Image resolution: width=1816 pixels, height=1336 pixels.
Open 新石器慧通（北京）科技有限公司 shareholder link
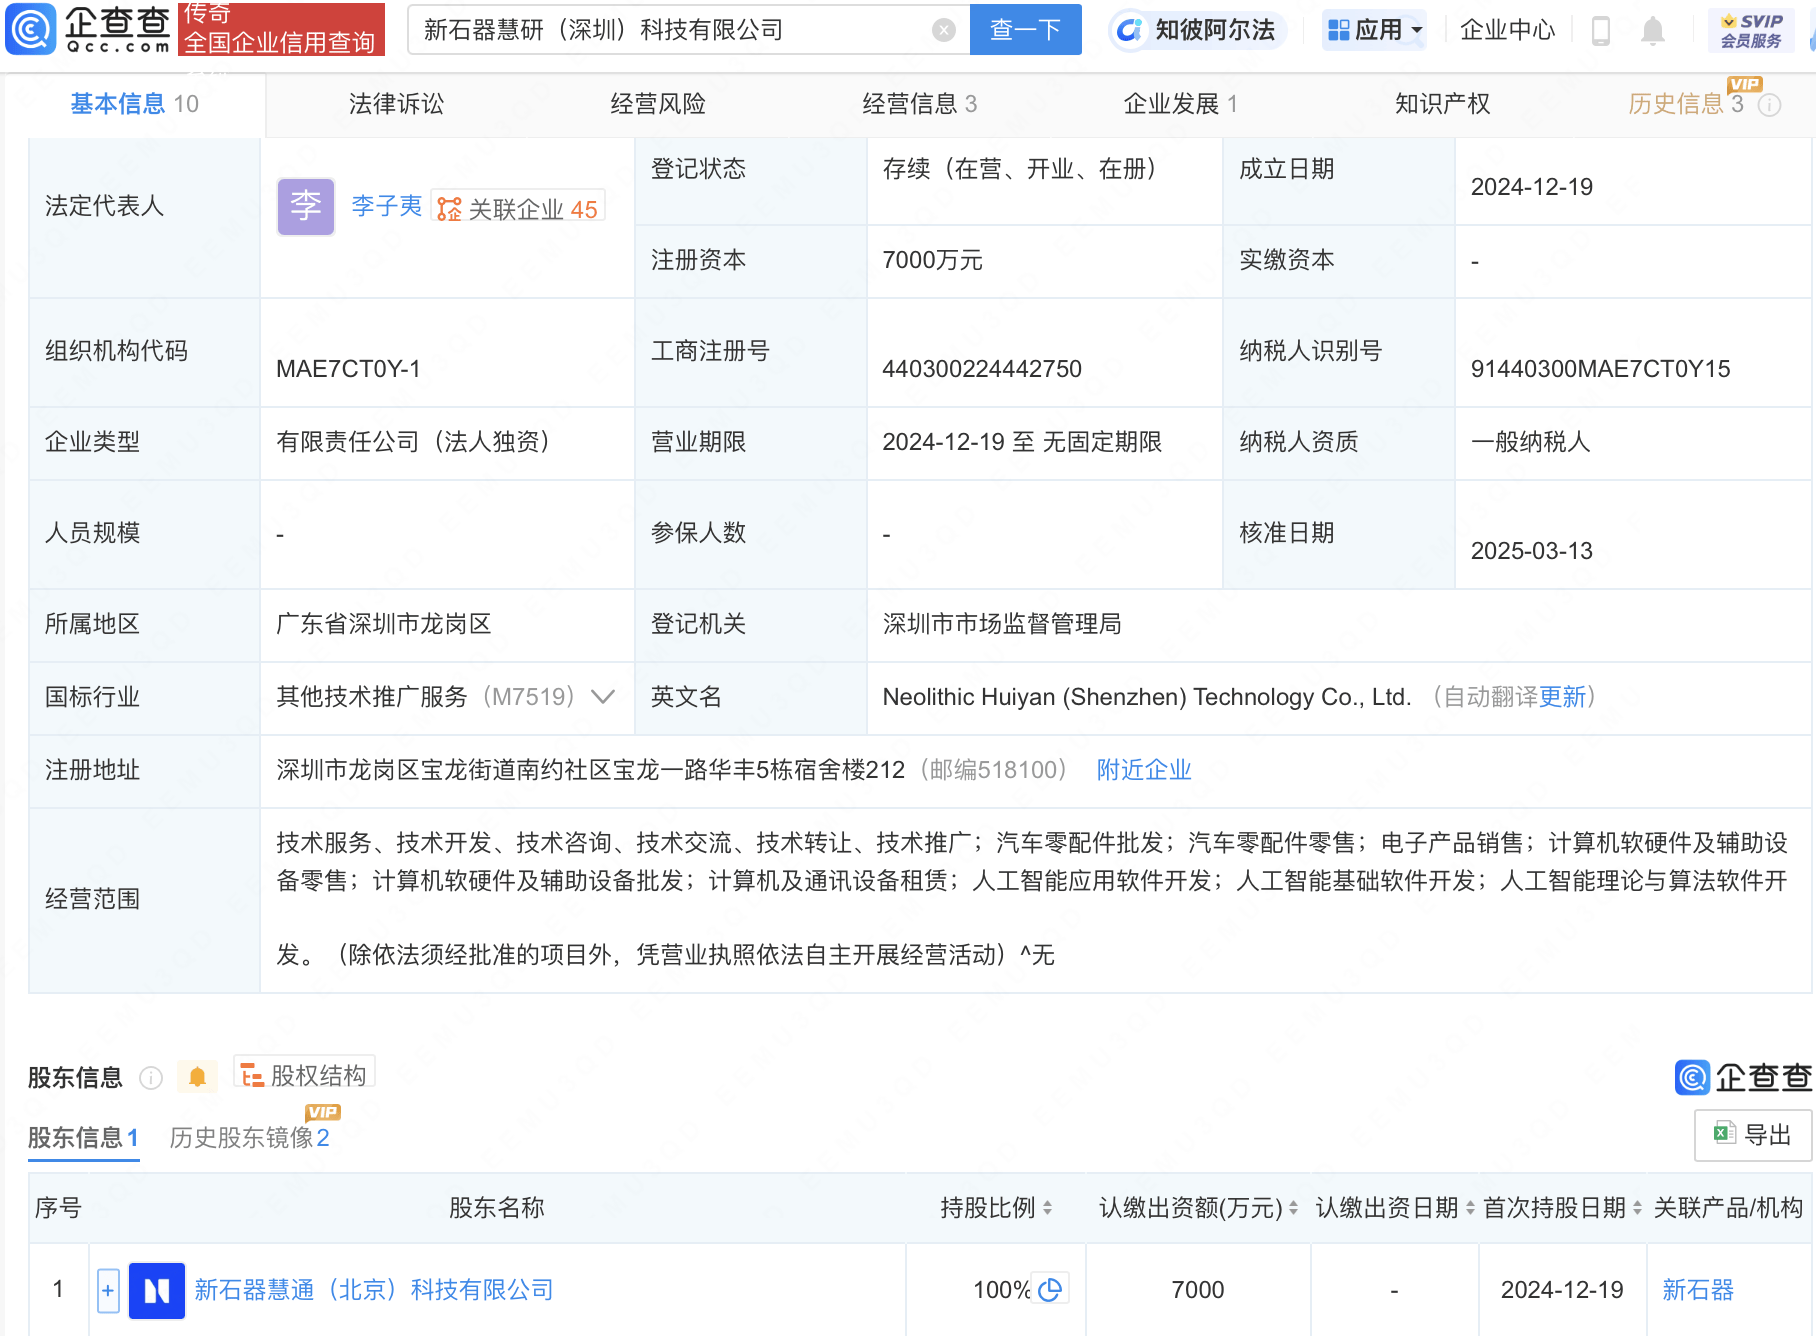click(x=374, y=1290)
